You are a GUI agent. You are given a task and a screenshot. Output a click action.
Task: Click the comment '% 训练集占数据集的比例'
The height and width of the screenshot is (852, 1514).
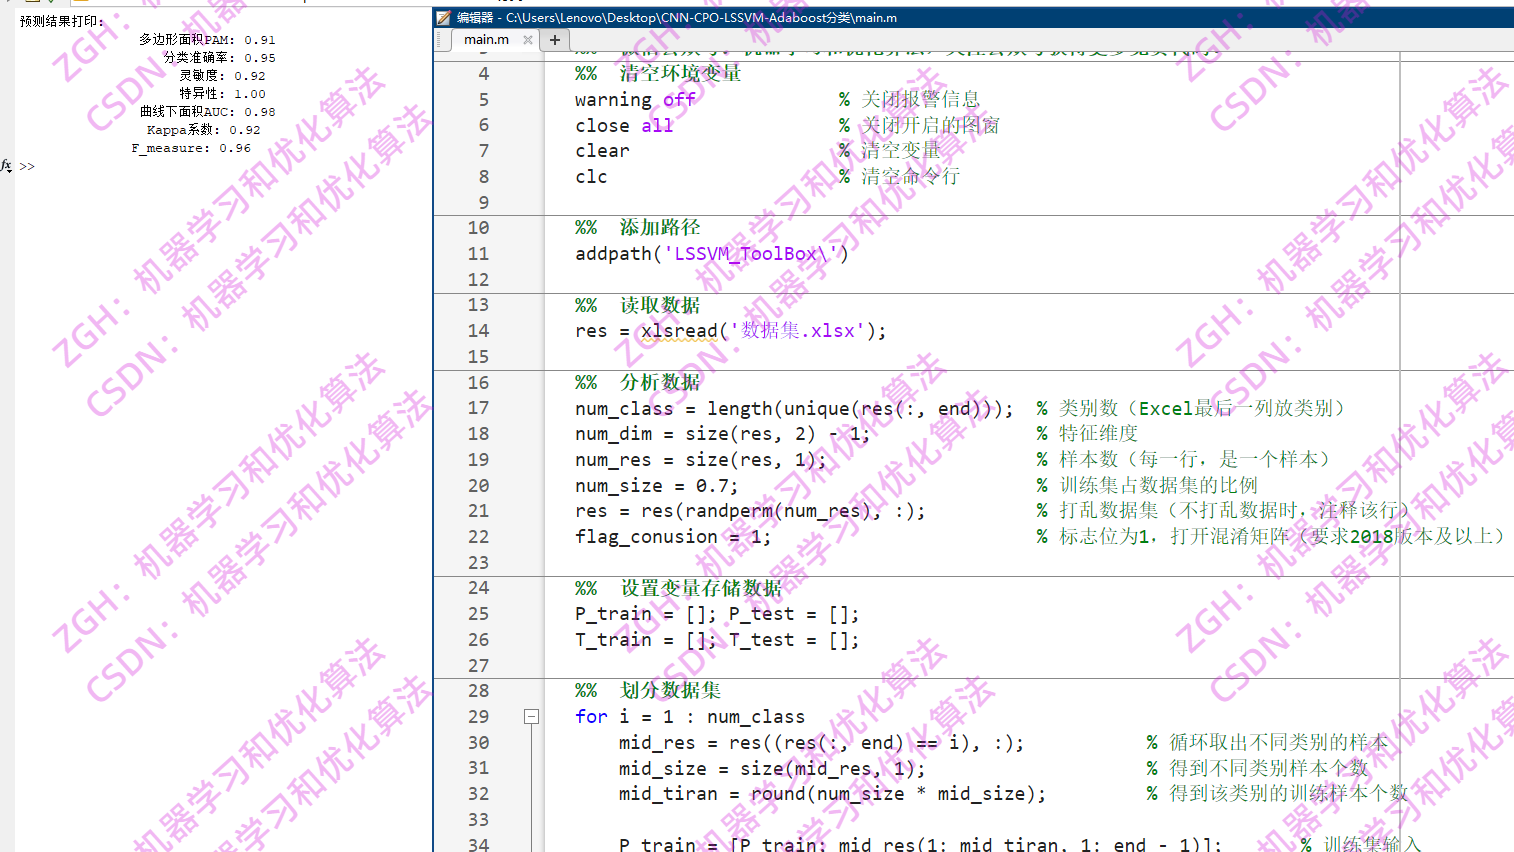click(x=1147, y=486)
